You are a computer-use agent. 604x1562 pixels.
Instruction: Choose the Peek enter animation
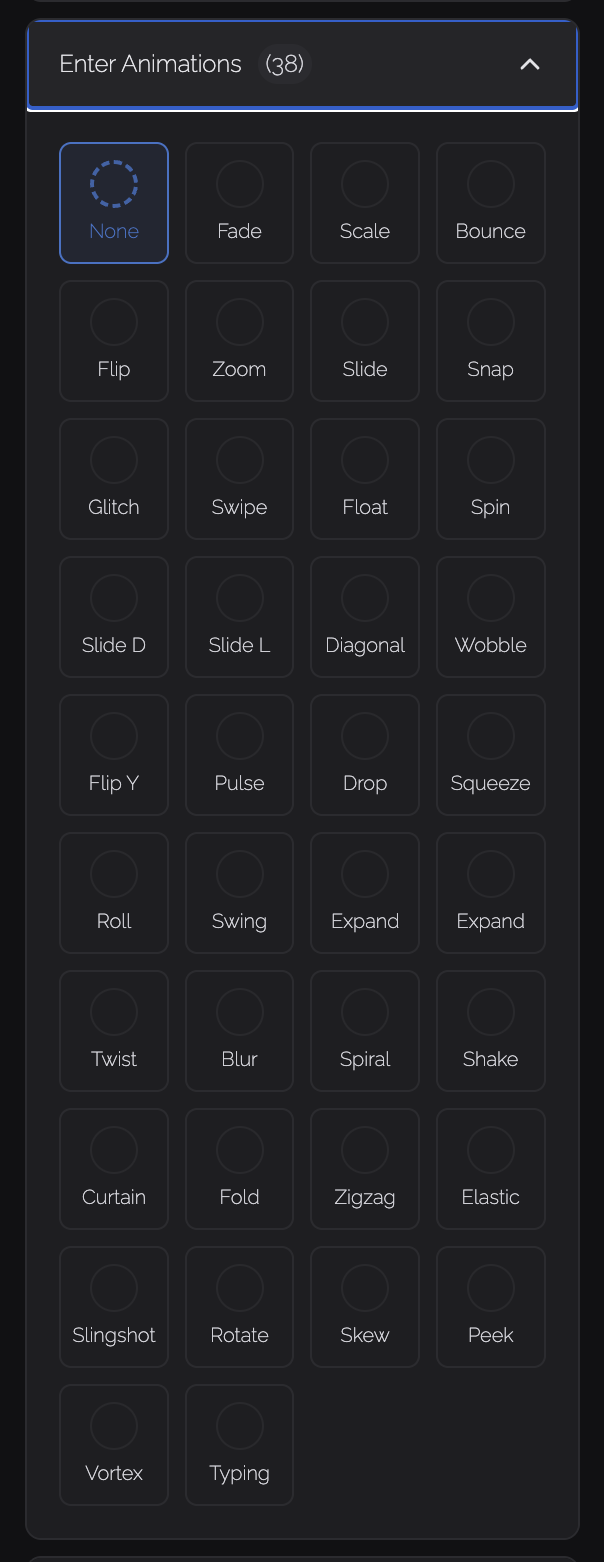point(491,1307)
